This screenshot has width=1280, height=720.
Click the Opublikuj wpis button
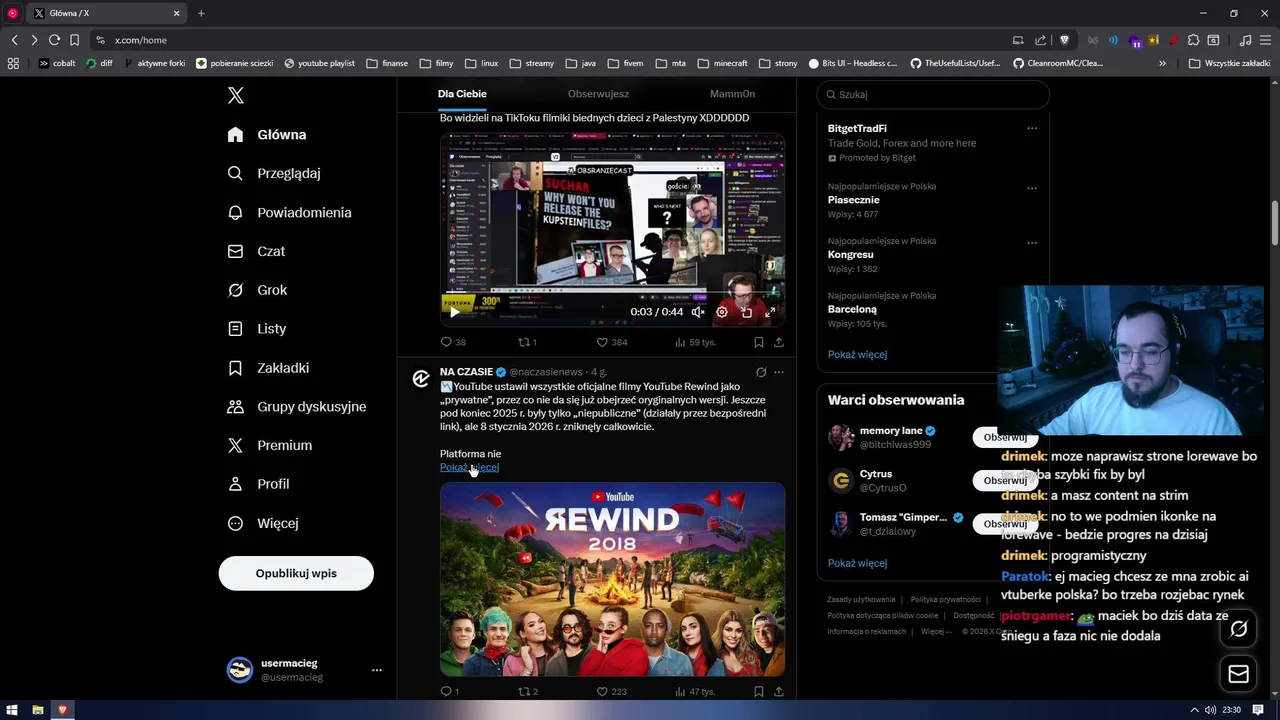coord(296,573)
